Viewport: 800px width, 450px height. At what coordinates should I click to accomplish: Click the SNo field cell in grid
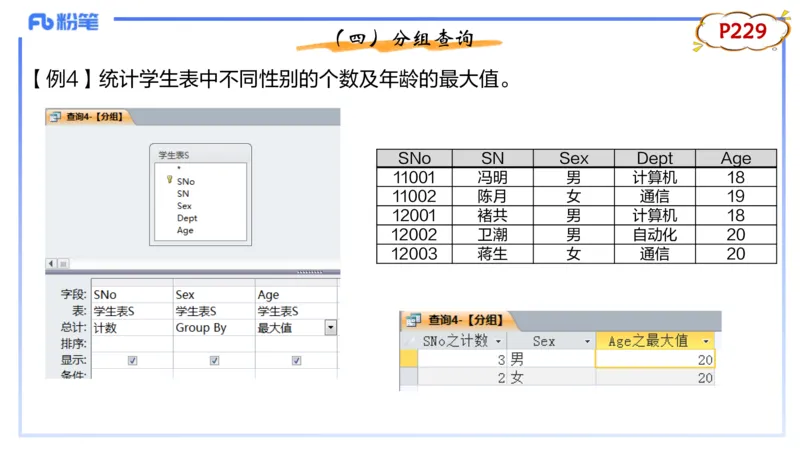(132, 295)
